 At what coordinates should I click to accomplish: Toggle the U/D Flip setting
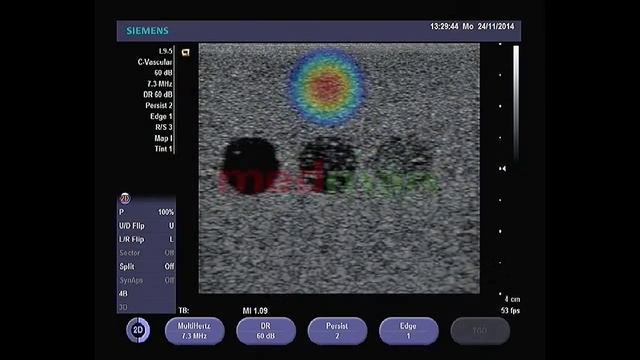click(146, 226)
